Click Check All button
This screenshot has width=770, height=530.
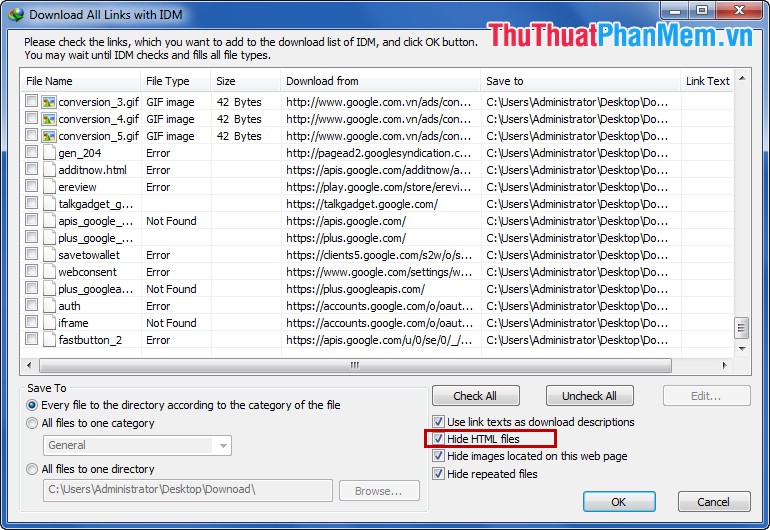click(475, 396)
